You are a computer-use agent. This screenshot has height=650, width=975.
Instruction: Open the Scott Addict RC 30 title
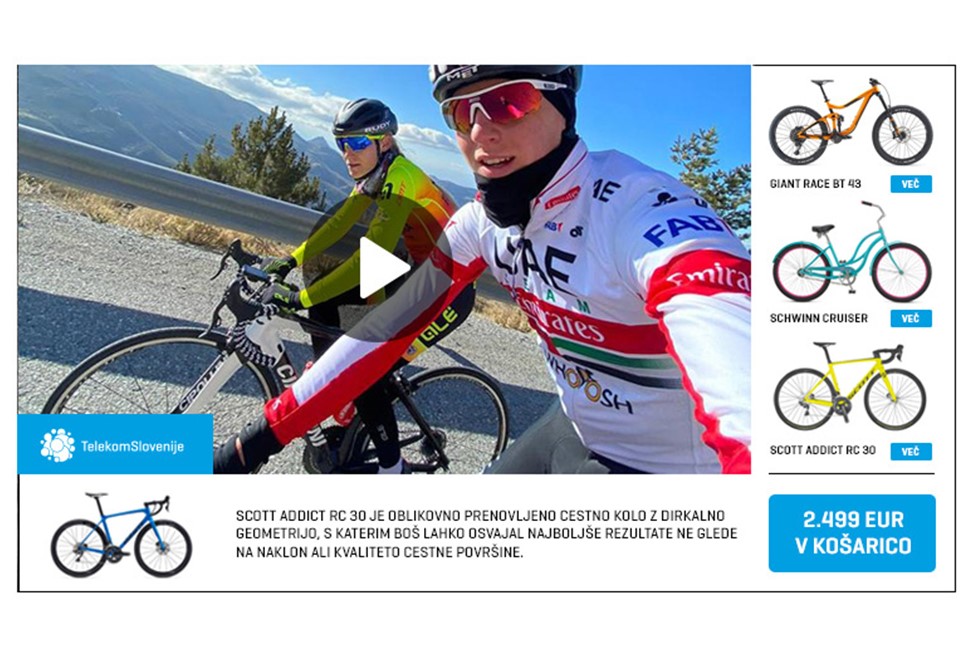pyautogui.click(x=823, y=450)
